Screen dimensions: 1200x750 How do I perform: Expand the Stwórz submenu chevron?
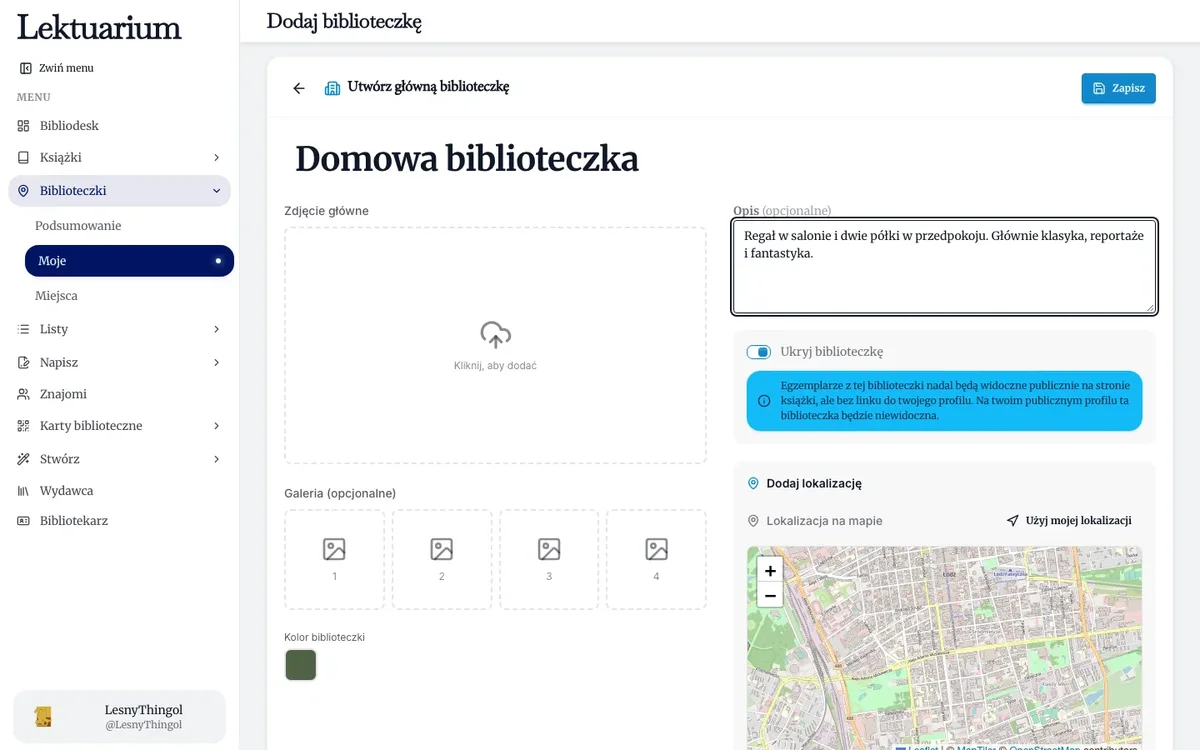pyautogui.click(x=216, y=459)
